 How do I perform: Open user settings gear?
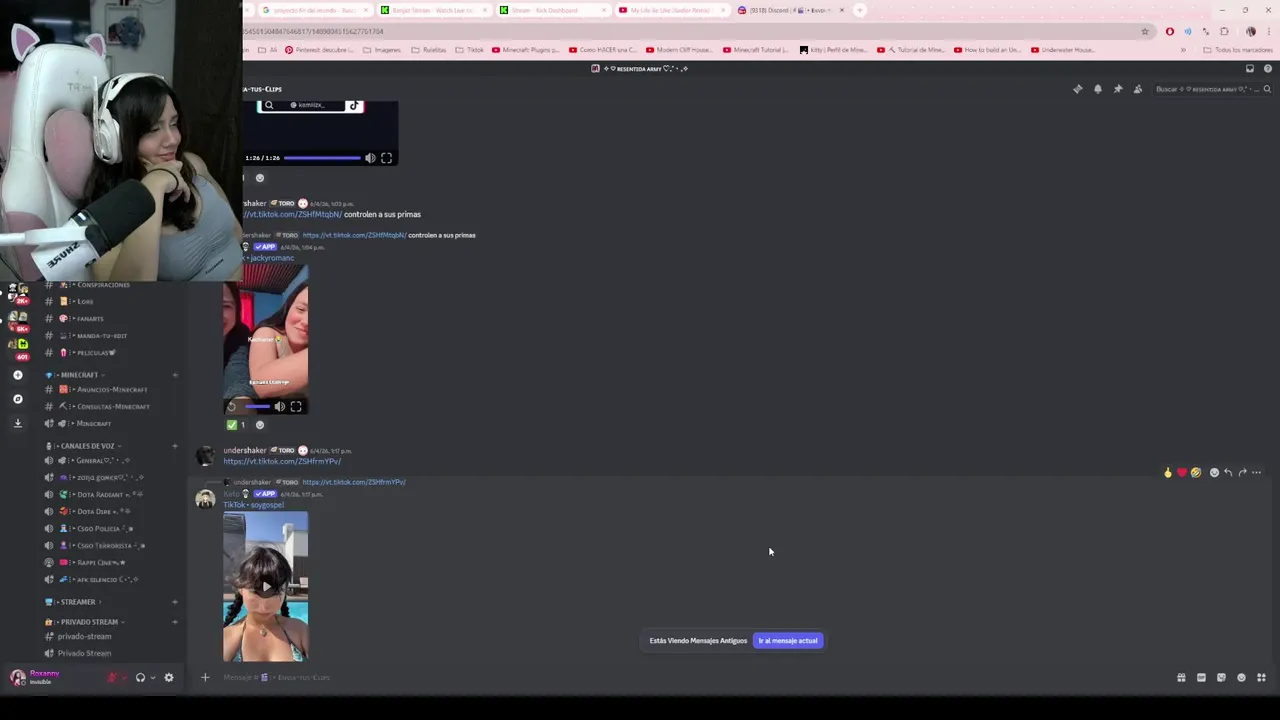pos(169,678)
